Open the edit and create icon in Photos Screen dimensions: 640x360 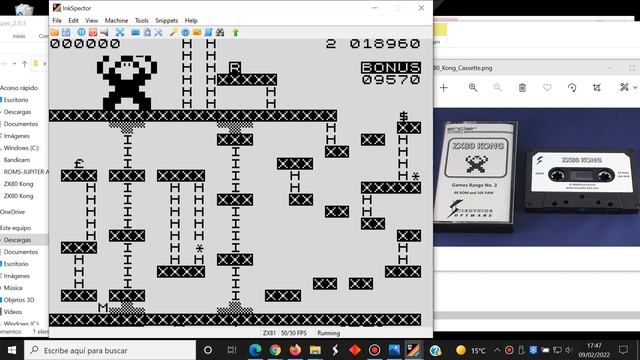click(624, 87)
